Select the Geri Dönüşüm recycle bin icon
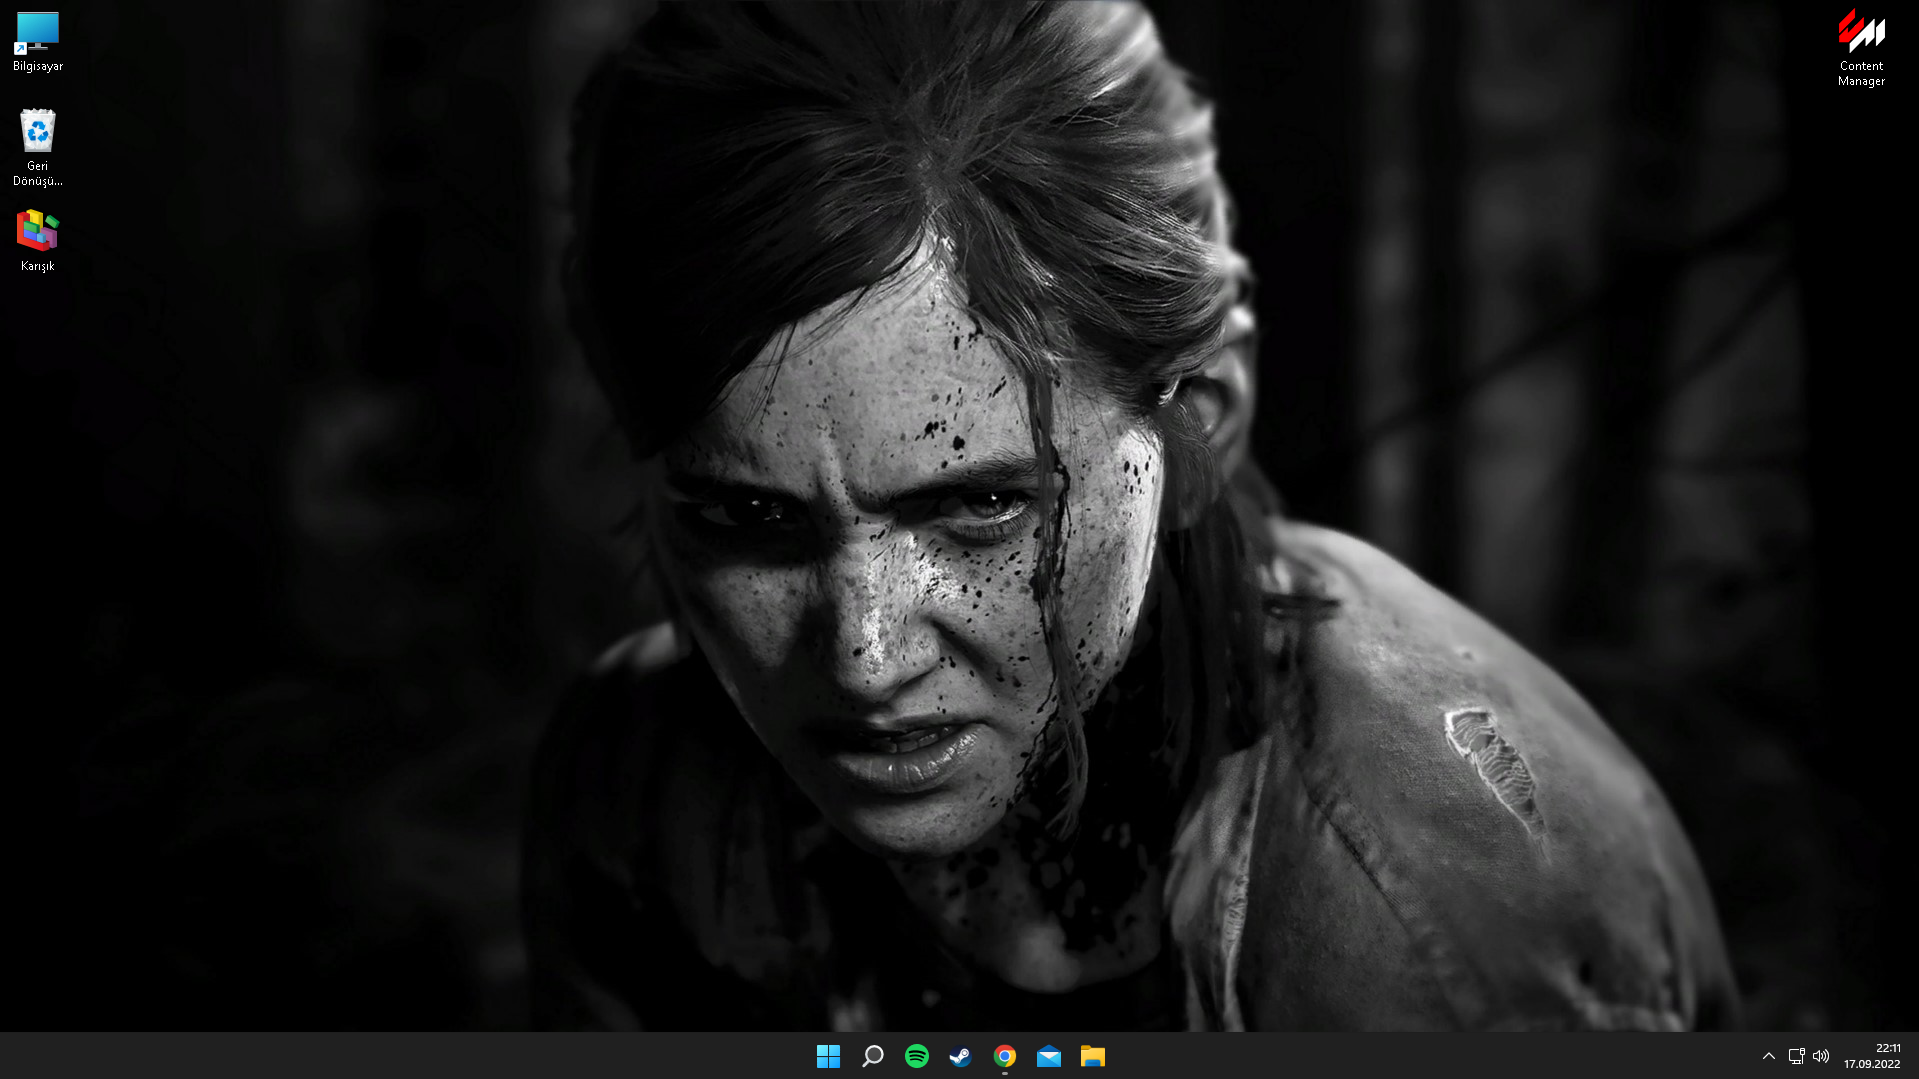 (38, 148)
